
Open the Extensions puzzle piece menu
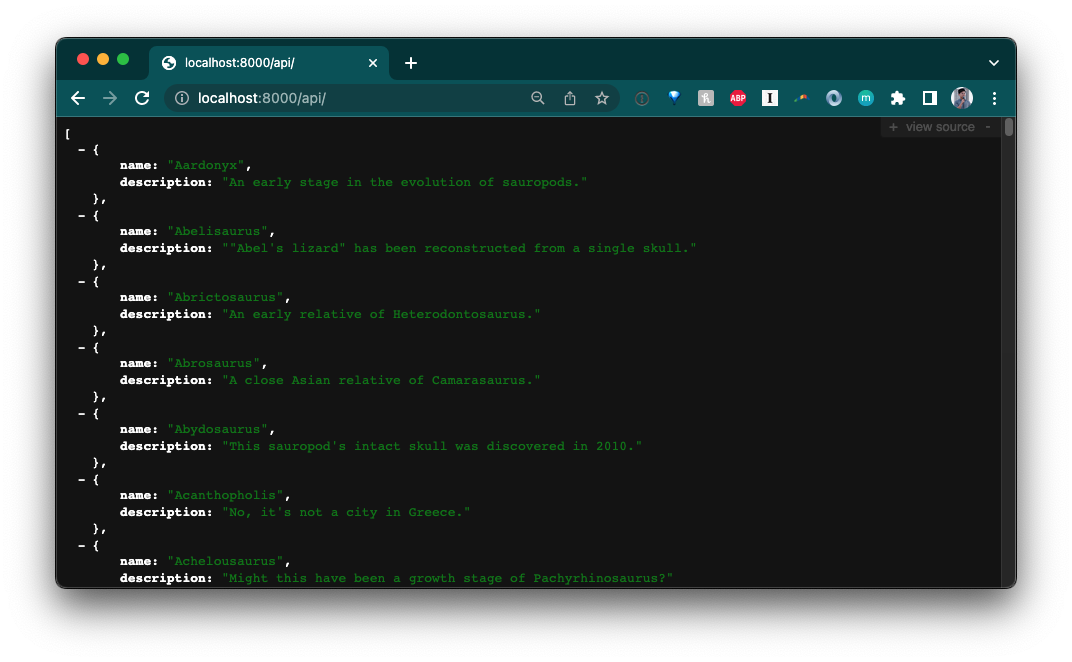pyautogui.click(x=897, y=98)
